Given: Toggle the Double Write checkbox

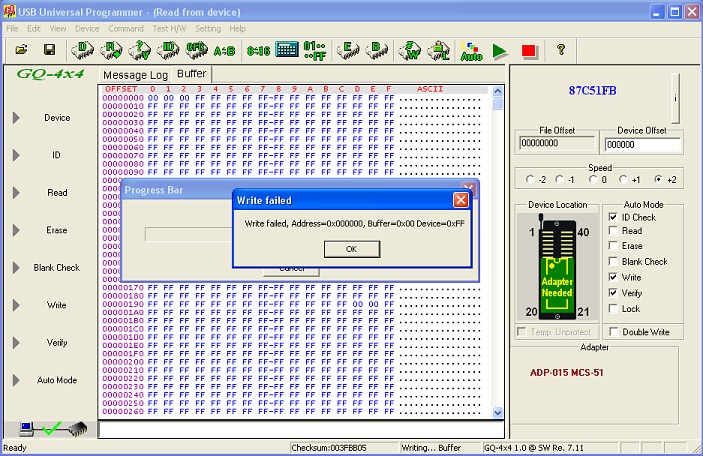Looking at the screenshot, I should [x=613, y=332].
